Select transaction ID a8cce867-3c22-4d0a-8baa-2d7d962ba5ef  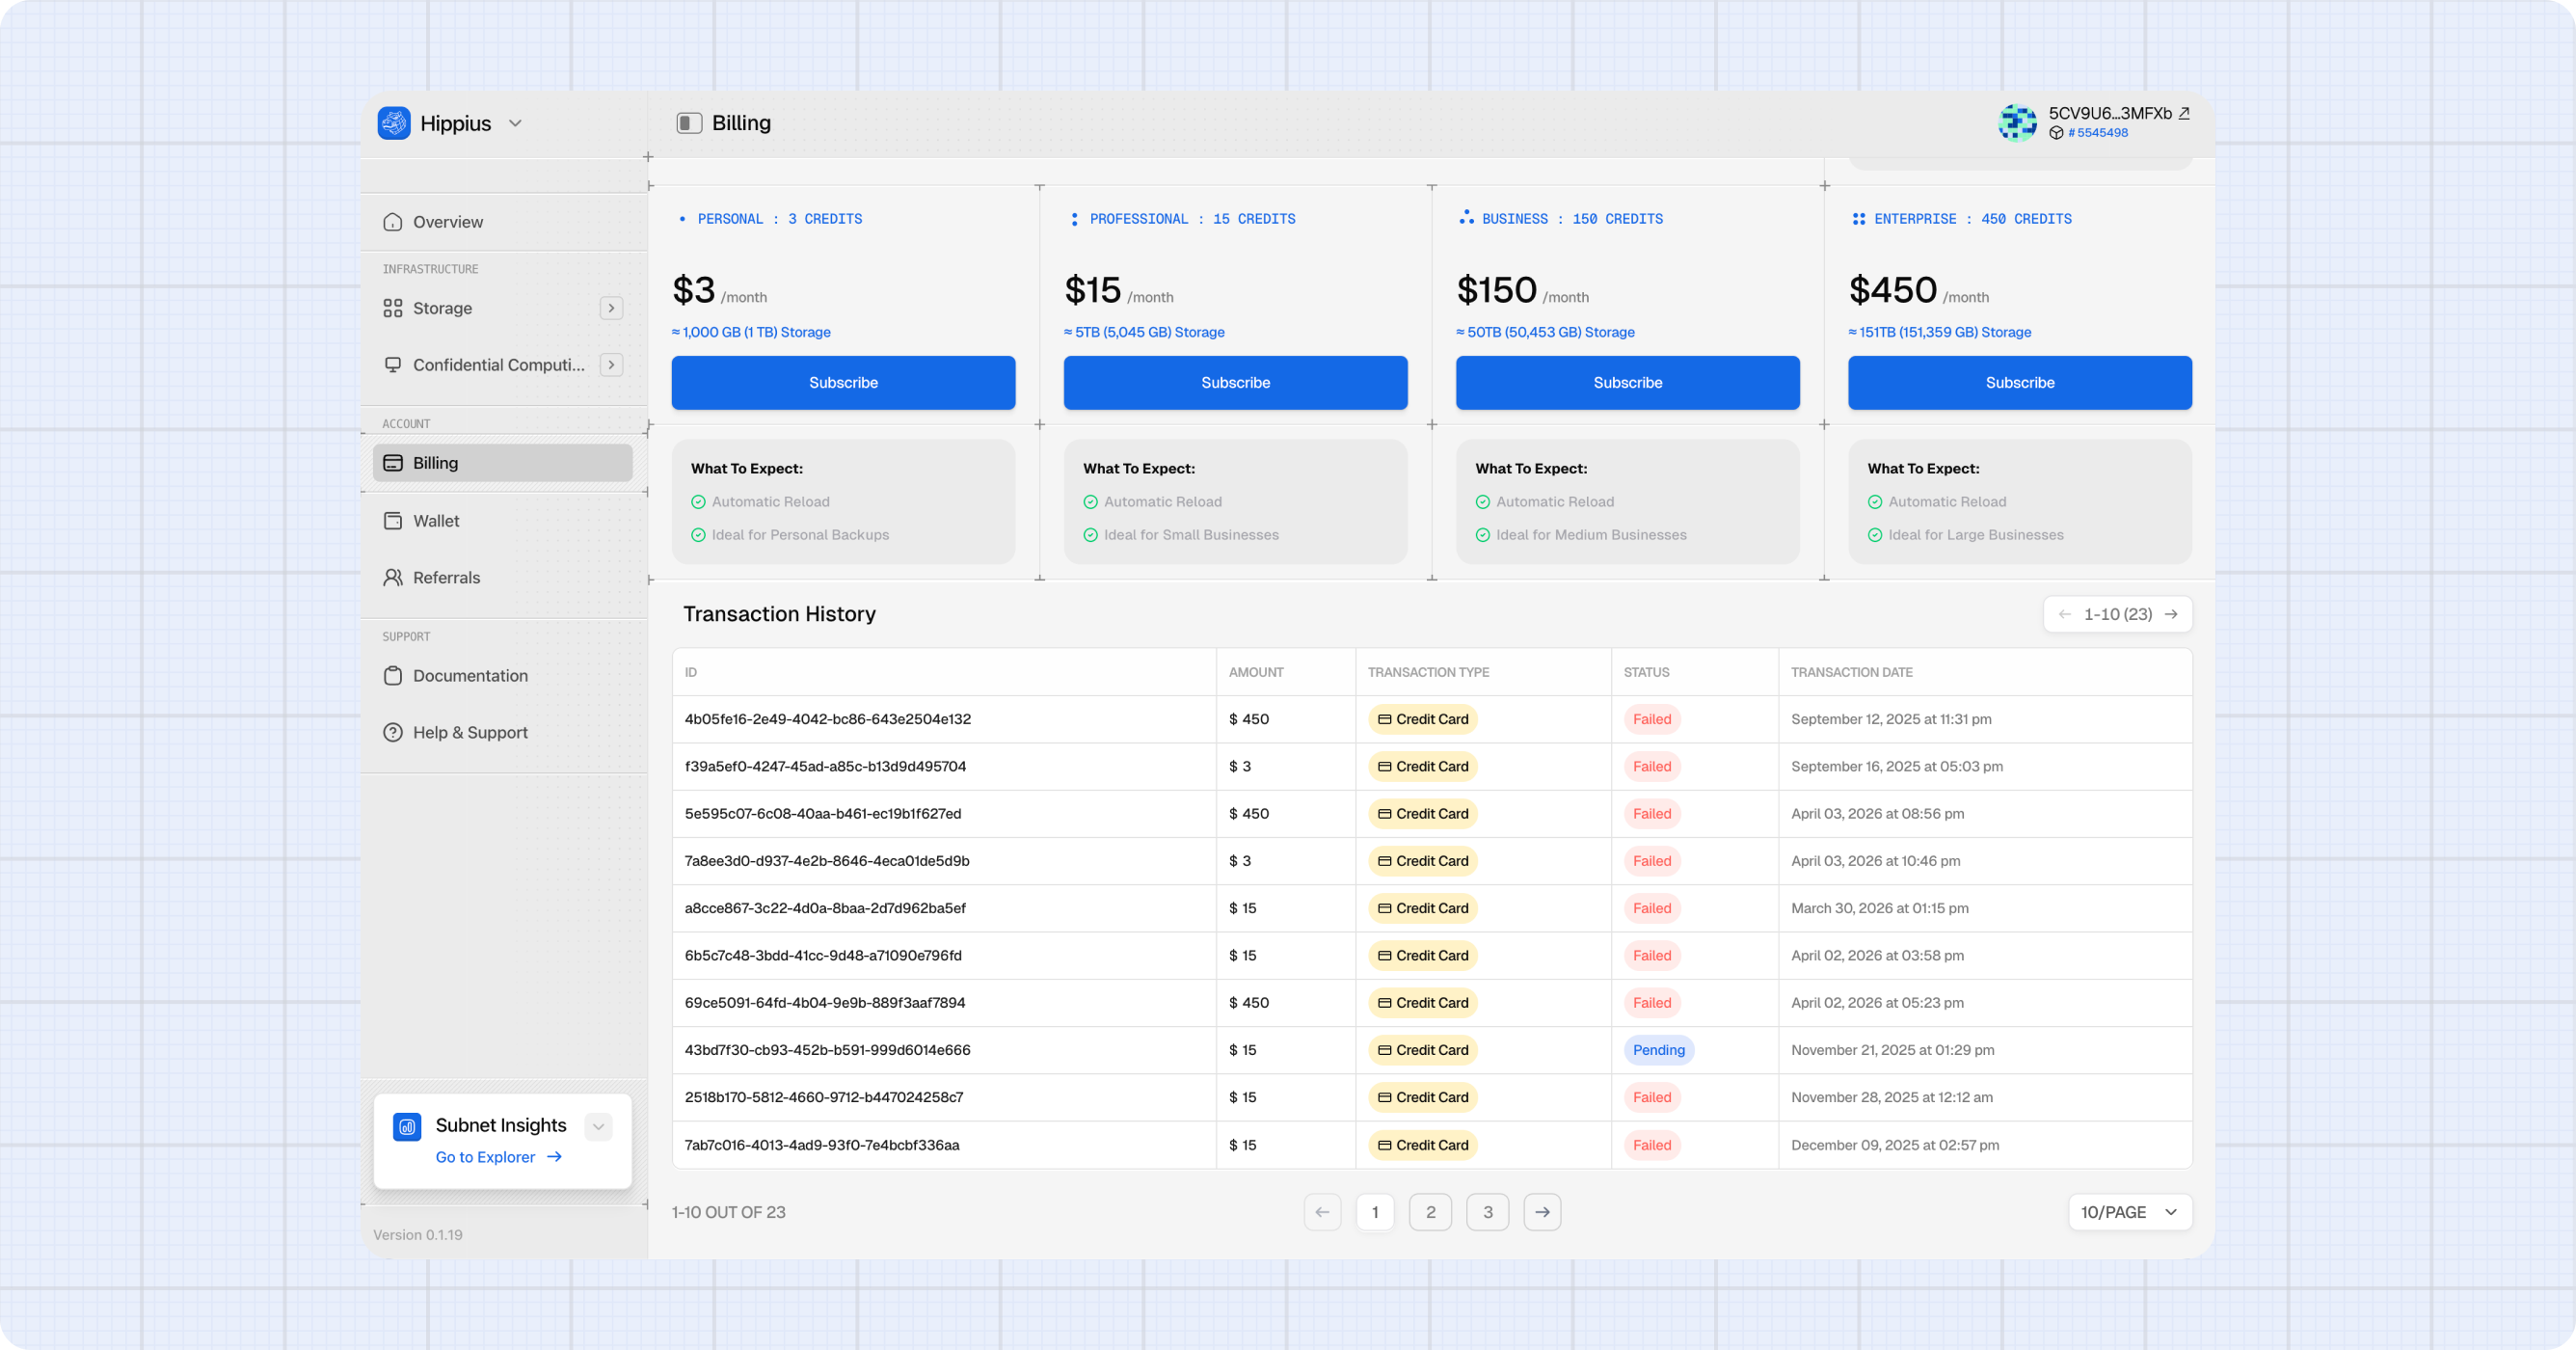[824, 909]
